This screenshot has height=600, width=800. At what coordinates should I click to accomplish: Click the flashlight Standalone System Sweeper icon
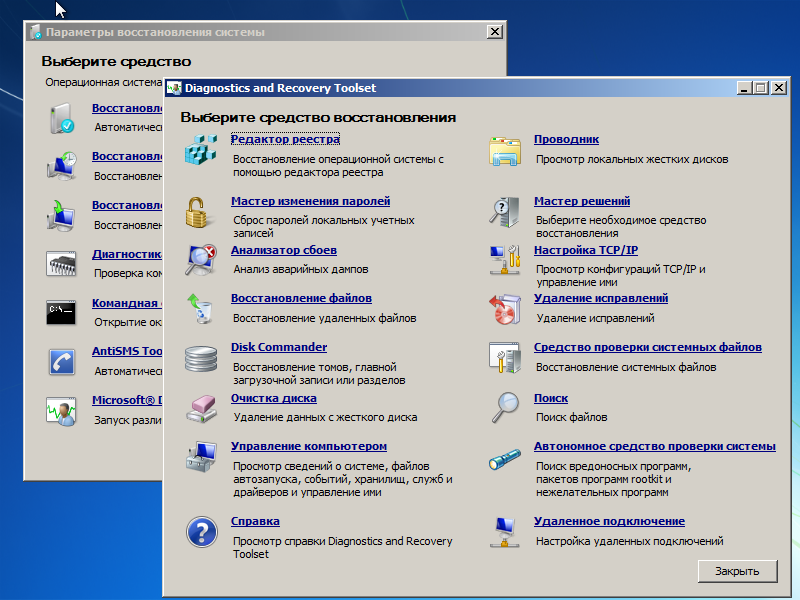click(x=505, y=459)
